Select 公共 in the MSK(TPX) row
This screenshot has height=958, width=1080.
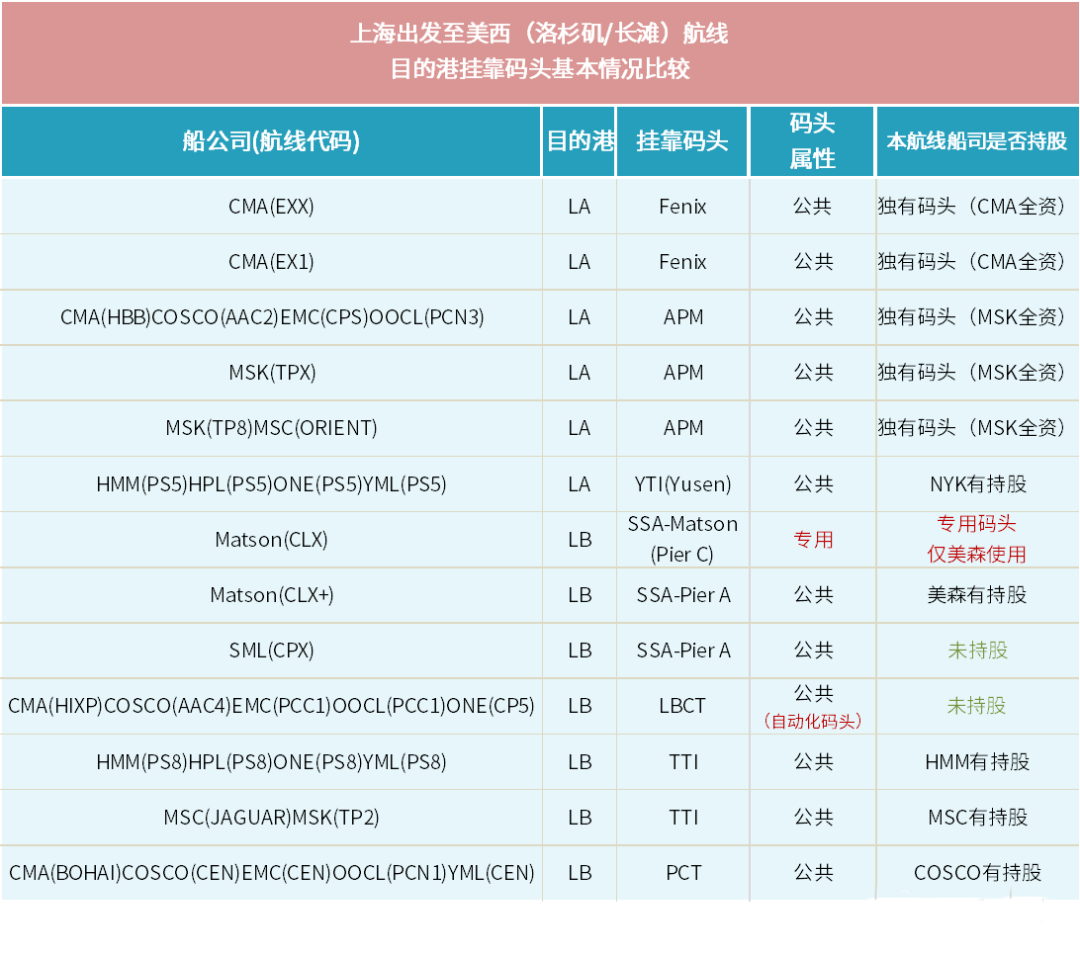[813, 373]
